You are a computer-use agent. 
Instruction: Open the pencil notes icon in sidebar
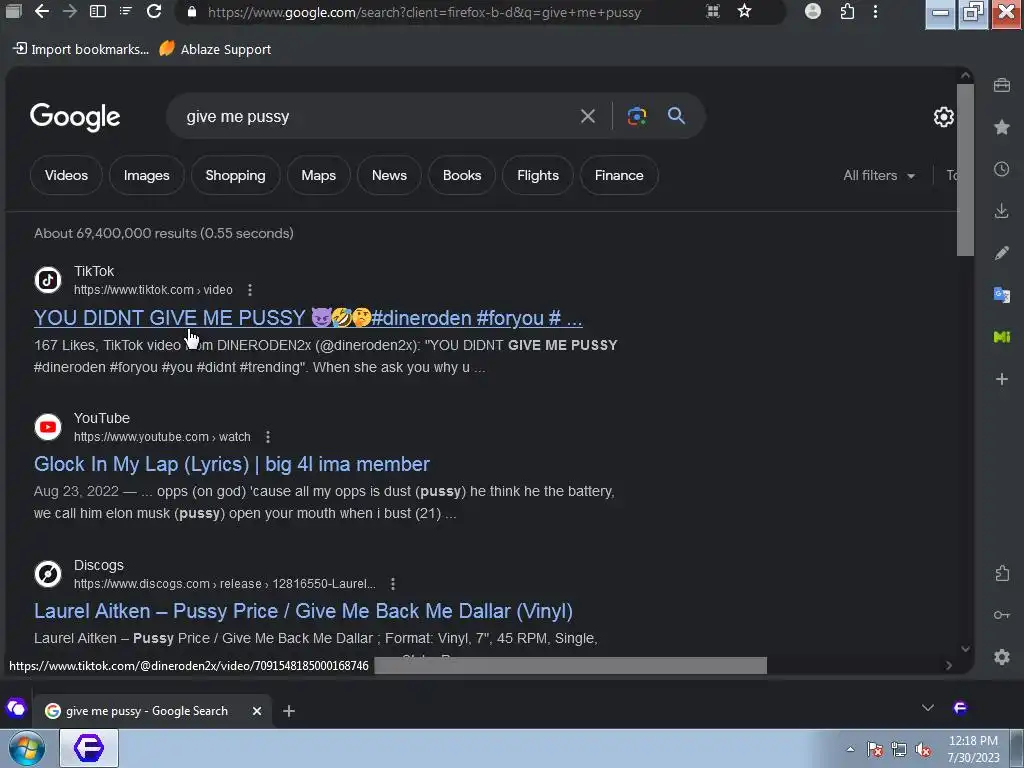pos(1002,253)
